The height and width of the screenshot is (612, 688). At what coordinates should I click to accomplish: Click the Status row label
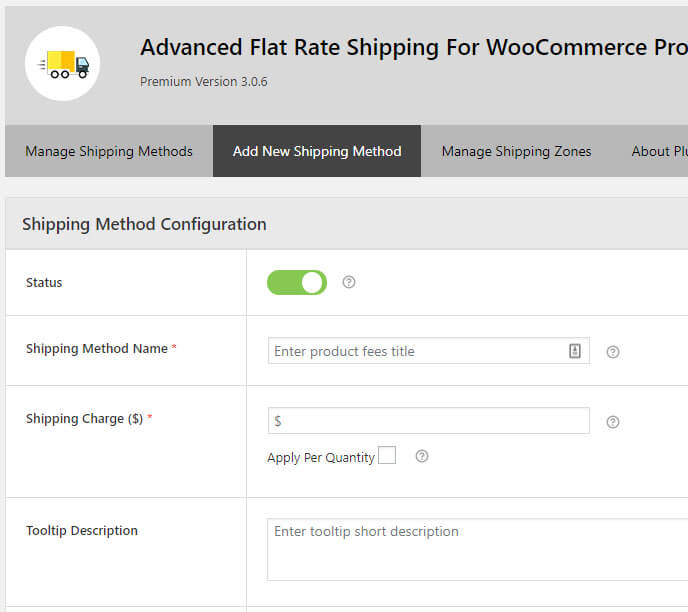coord(44,283)
